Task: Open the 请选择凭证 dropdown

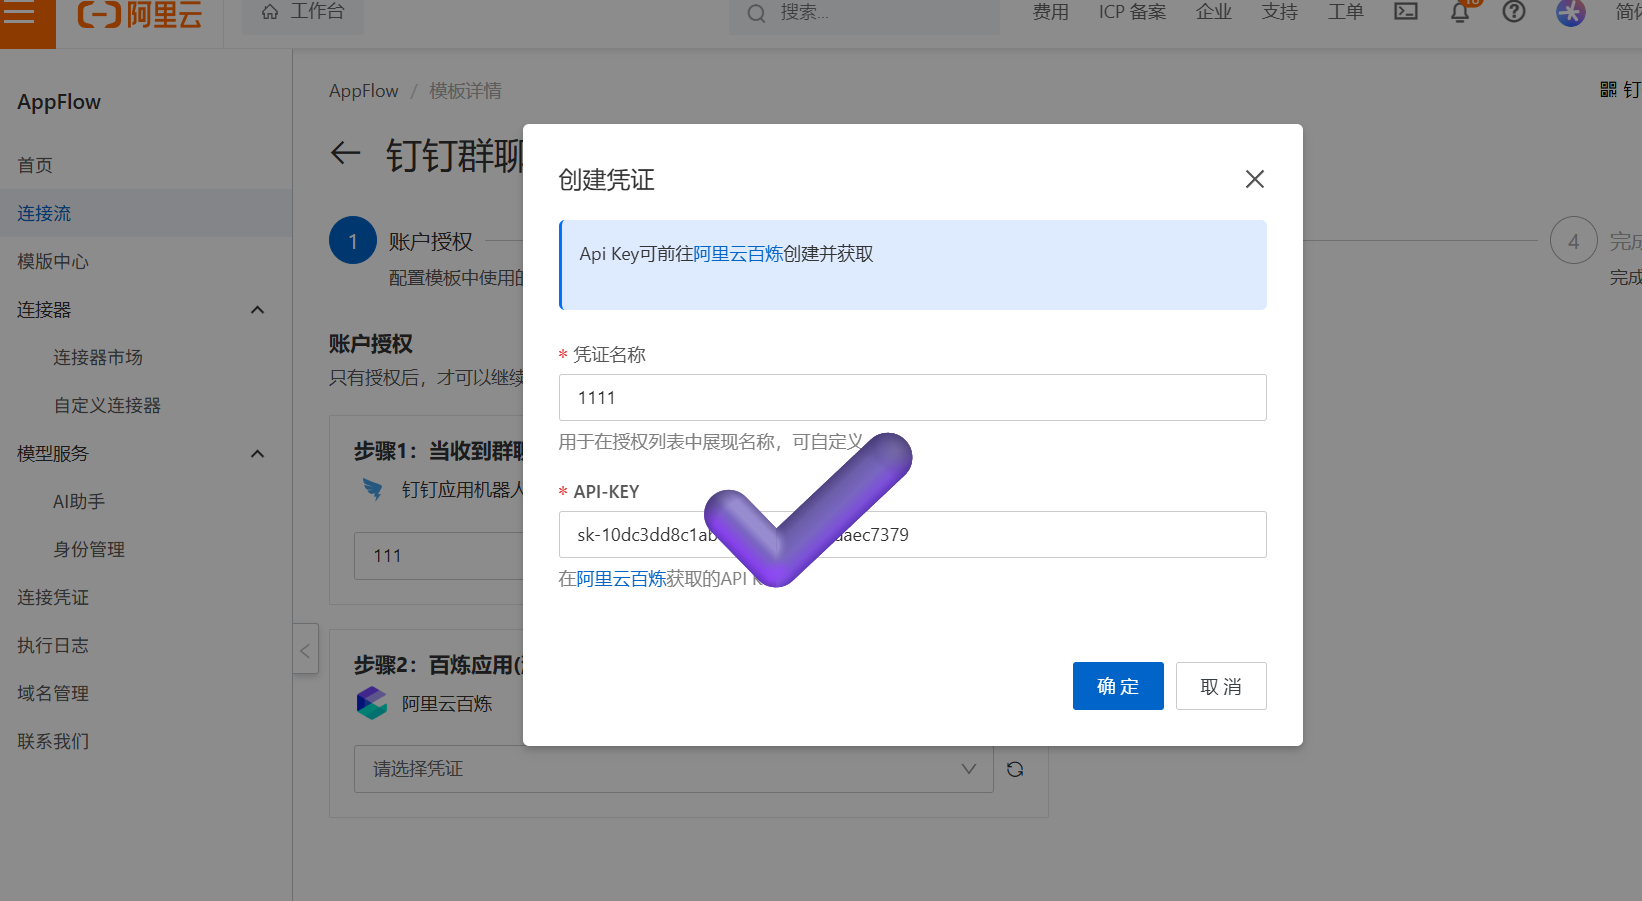Action: (673, 769)
